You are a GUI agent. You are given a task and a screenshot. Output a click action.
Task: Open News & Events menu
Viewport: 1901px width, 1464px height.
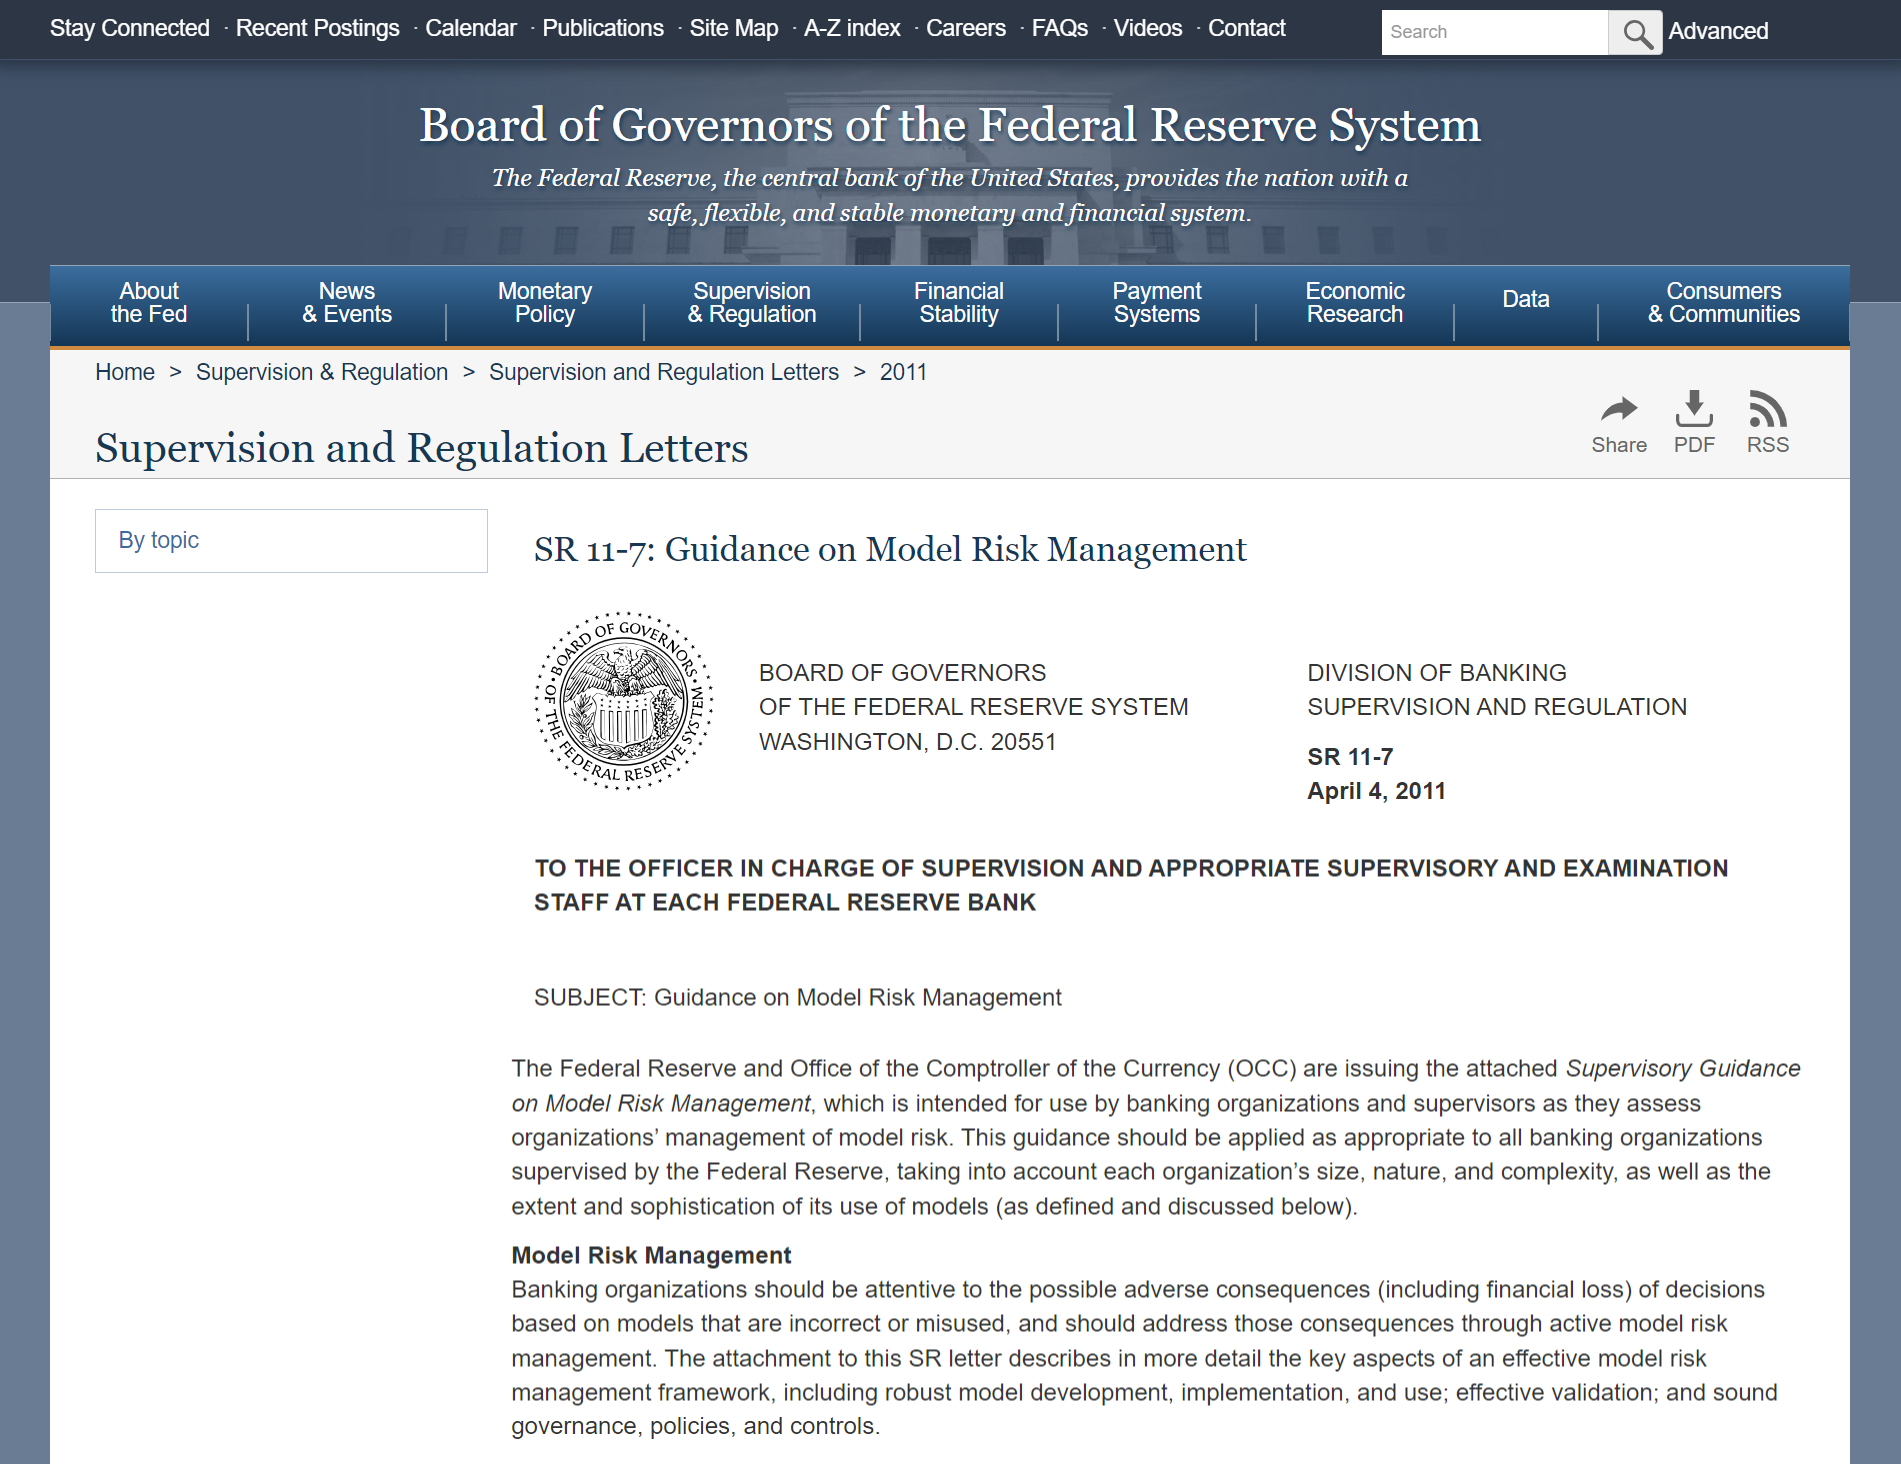pyautogui.click(x=347, y=303)
